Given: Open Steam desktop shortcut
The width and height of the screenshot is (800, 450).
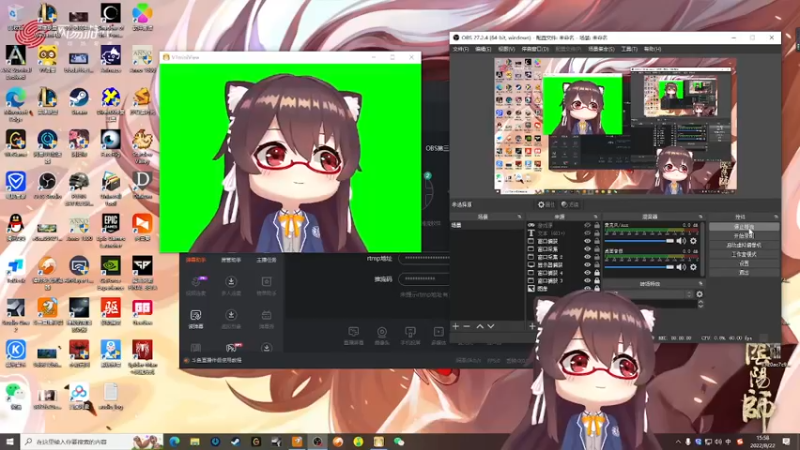Looking at the screenshot, I should 79,102.
